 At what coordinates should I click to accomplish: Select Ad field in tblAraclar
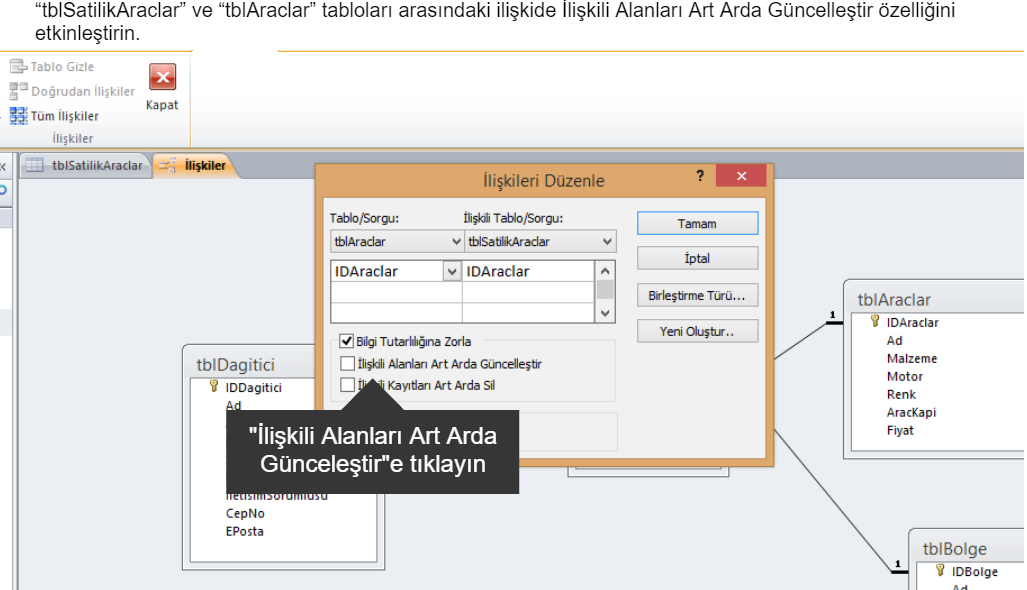[894, 341]
